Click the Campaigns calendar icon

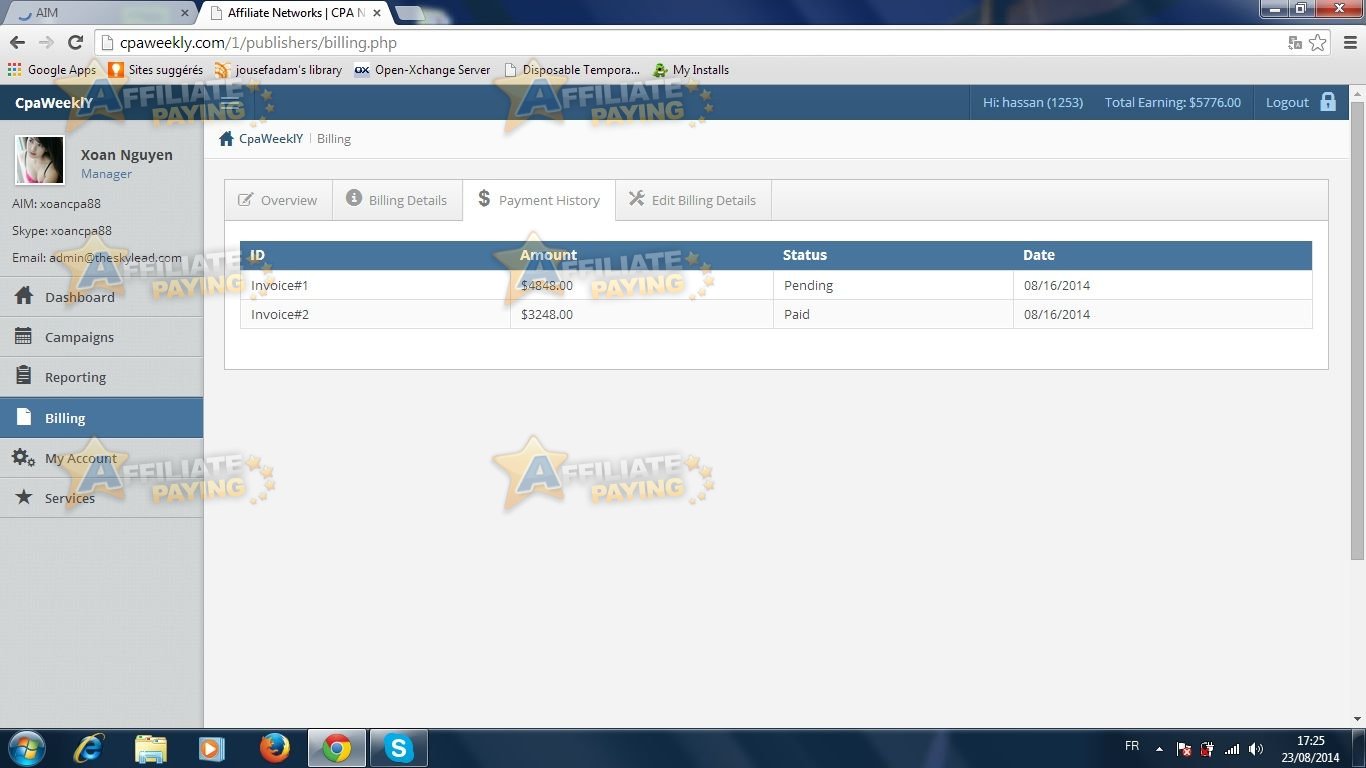[24, 336]
